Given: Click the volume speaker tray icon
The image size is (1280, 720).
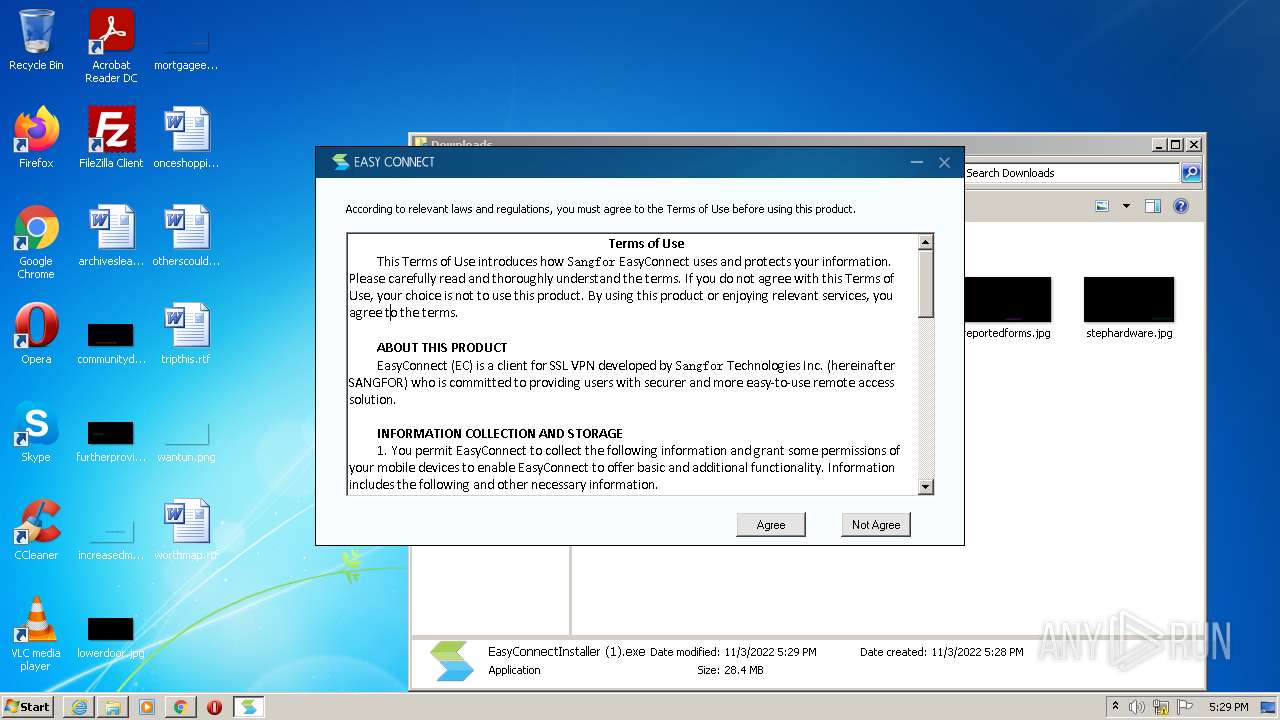Looking at the screenshot, I should (x=1137, y=707).
